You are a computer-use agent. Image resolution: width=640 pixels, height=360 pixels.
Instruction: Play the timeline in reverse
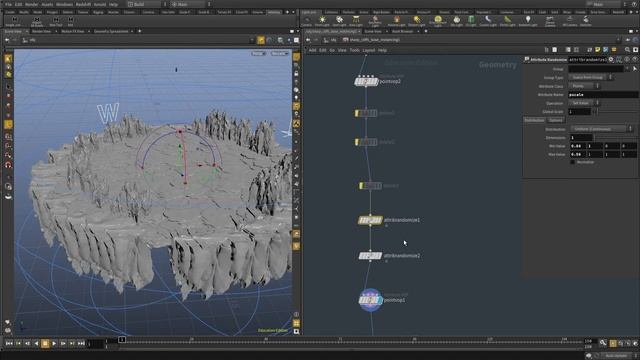pos(36,344)
